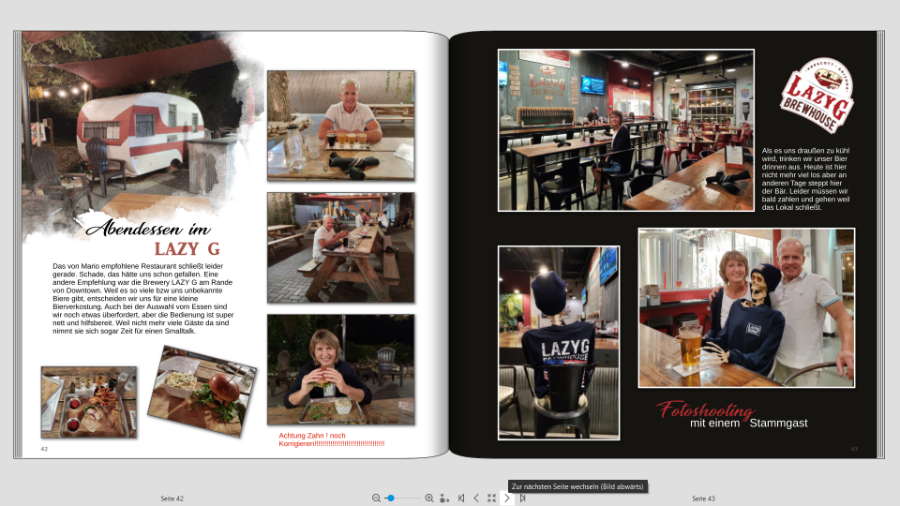Screen dimensions: 900x506
Task: Select the photo of woman eating burger
Action: click(x=341, y=369)
